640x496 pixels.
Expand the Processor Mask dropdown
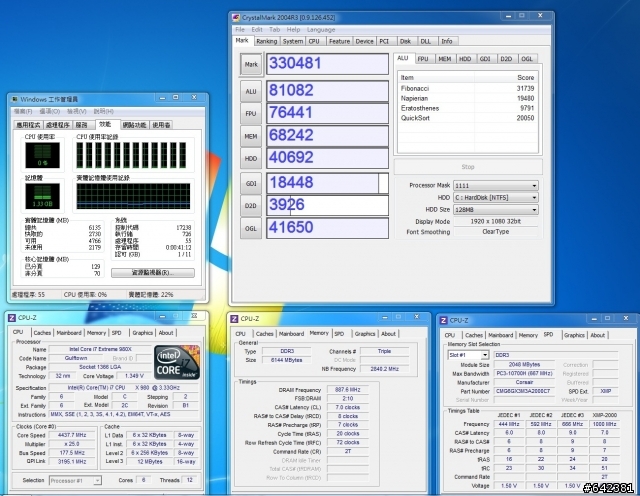pyautogui.click(x=534, y=186)
